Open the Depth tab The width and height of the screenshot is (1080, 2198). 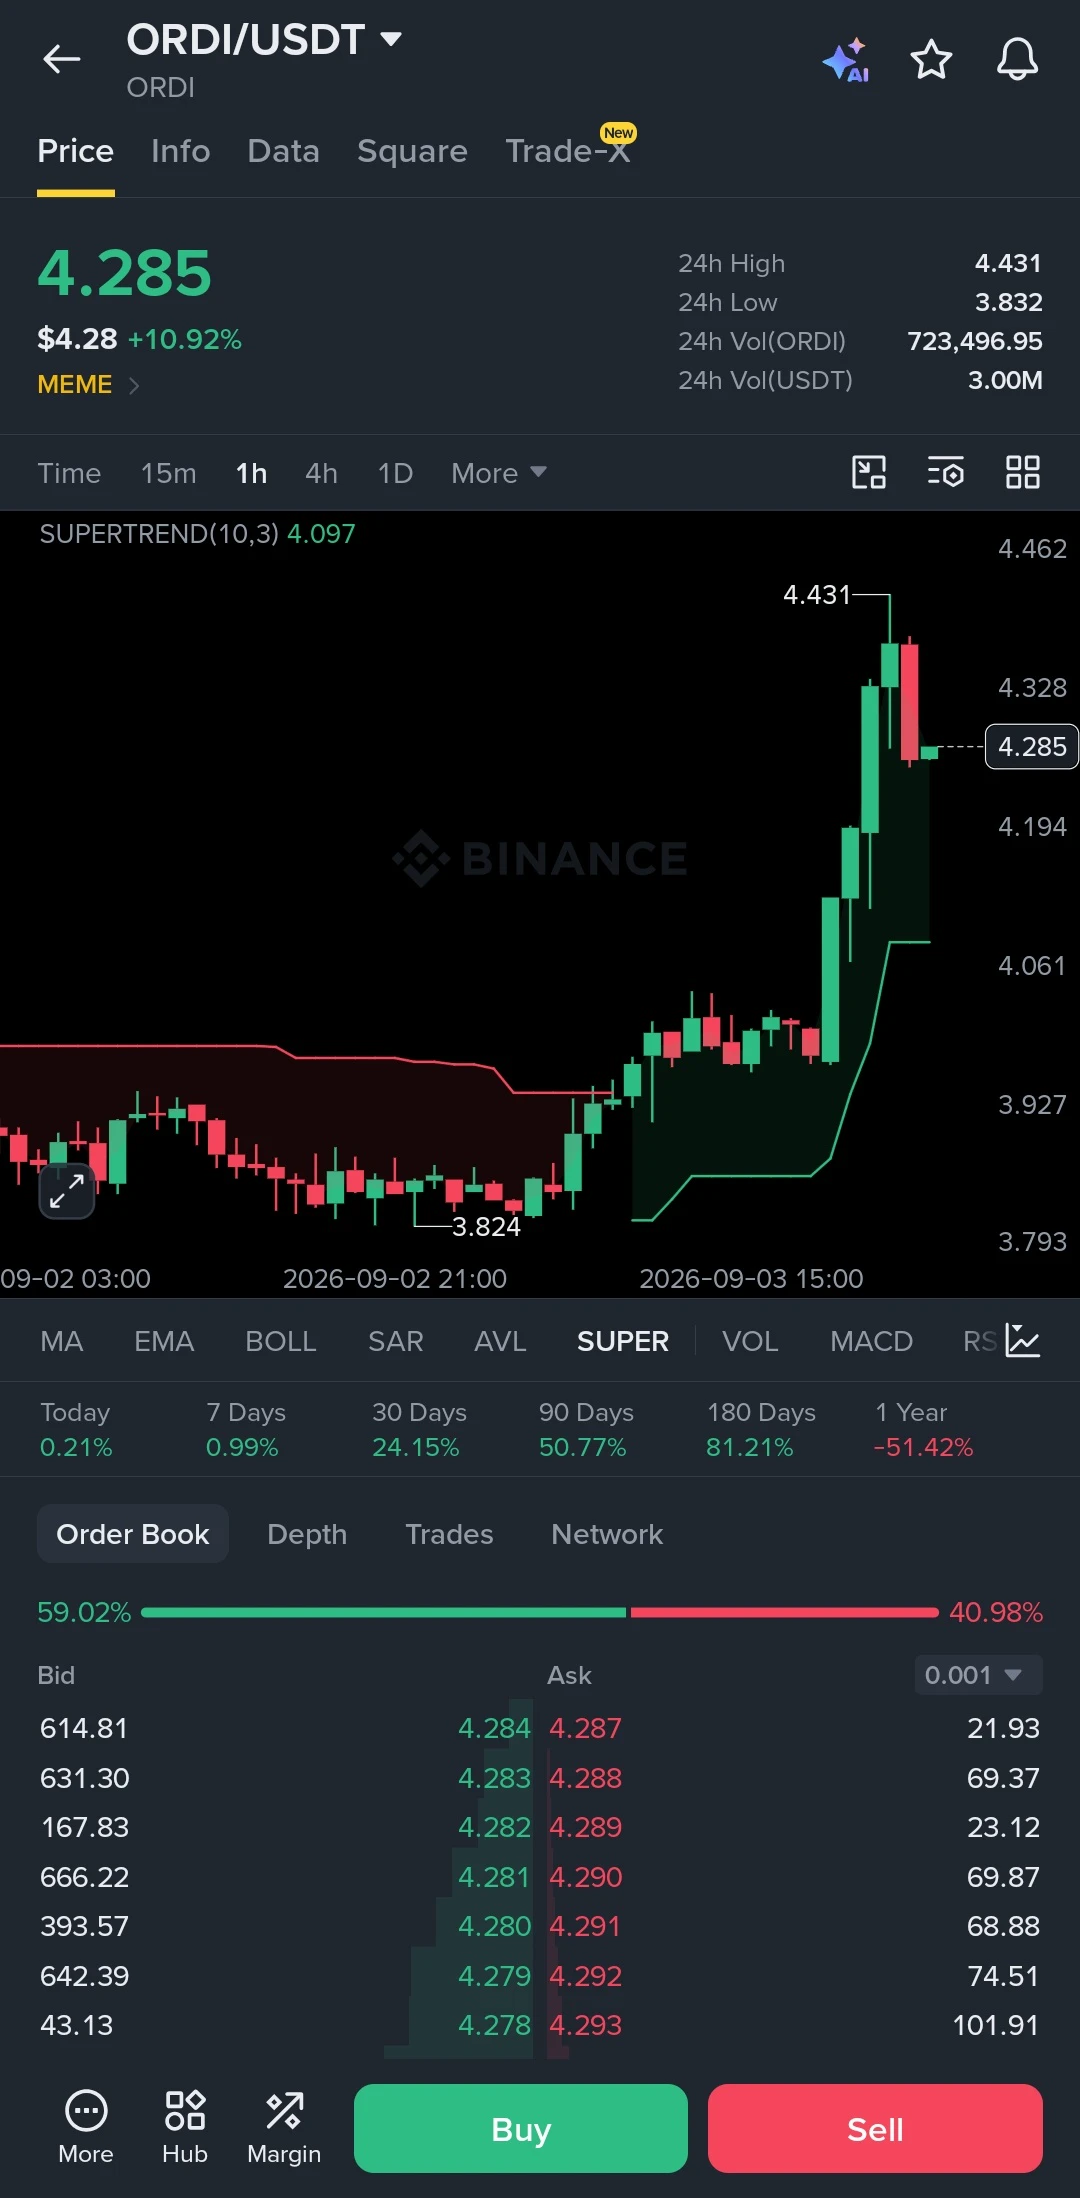(307, 1534)
